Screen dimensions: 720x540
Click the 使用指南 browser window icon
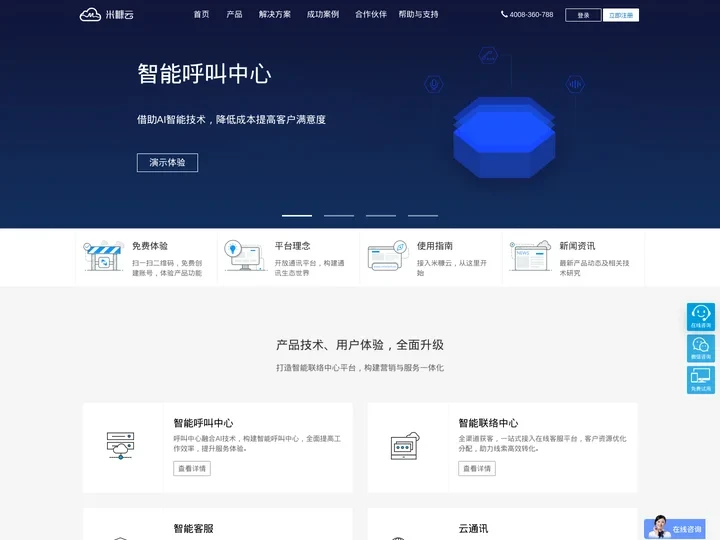tap(388, 256)
